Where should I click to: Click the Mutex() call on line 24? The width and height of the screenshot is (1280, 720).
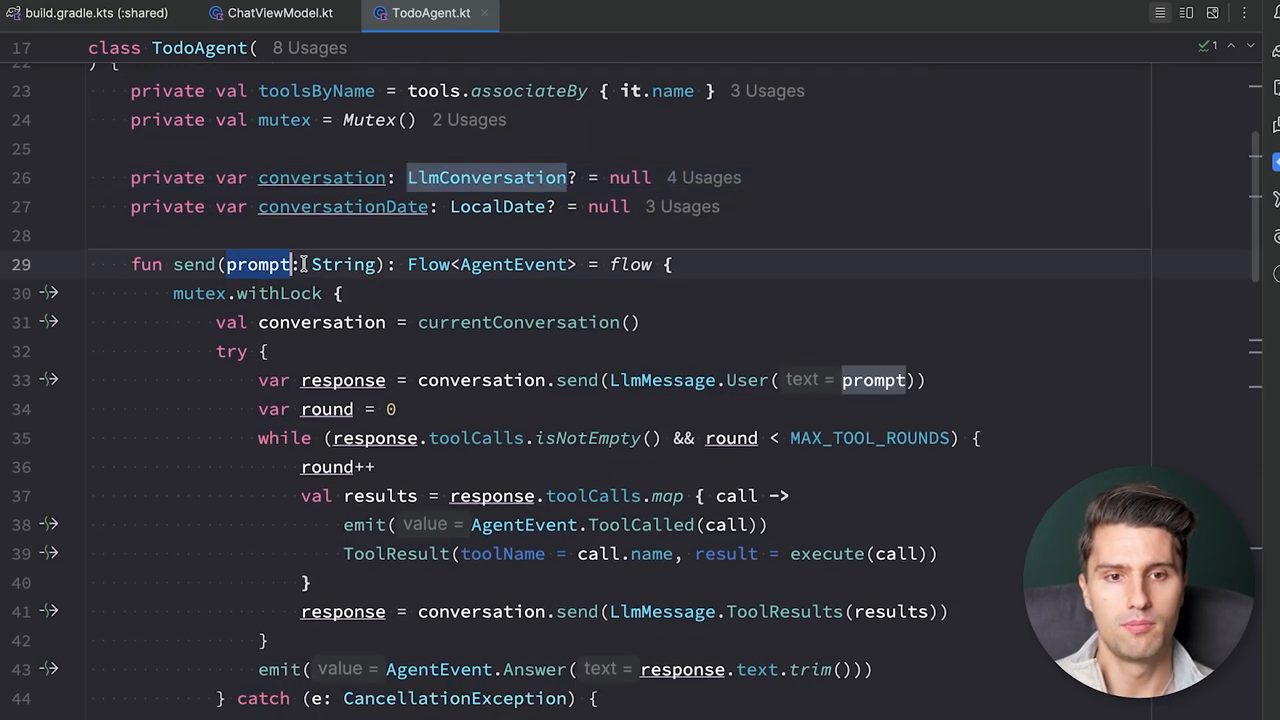pyautogui.click(x=379, y=120)
